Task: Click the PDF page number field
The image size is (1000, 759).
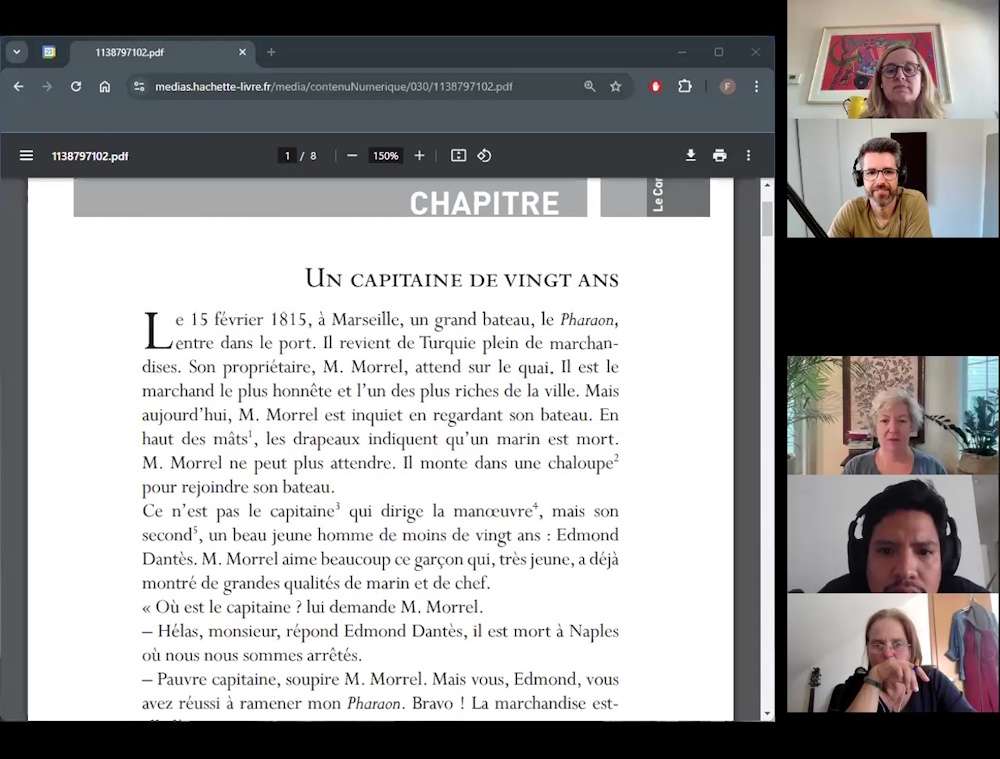Action: (287, 156)
